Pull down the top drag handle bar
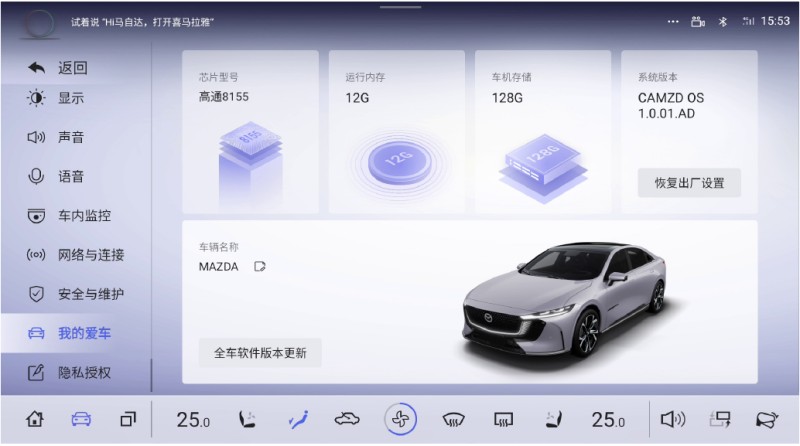This screenshot has width=800, height=446. pyautogui.click(x=401, y=7)
